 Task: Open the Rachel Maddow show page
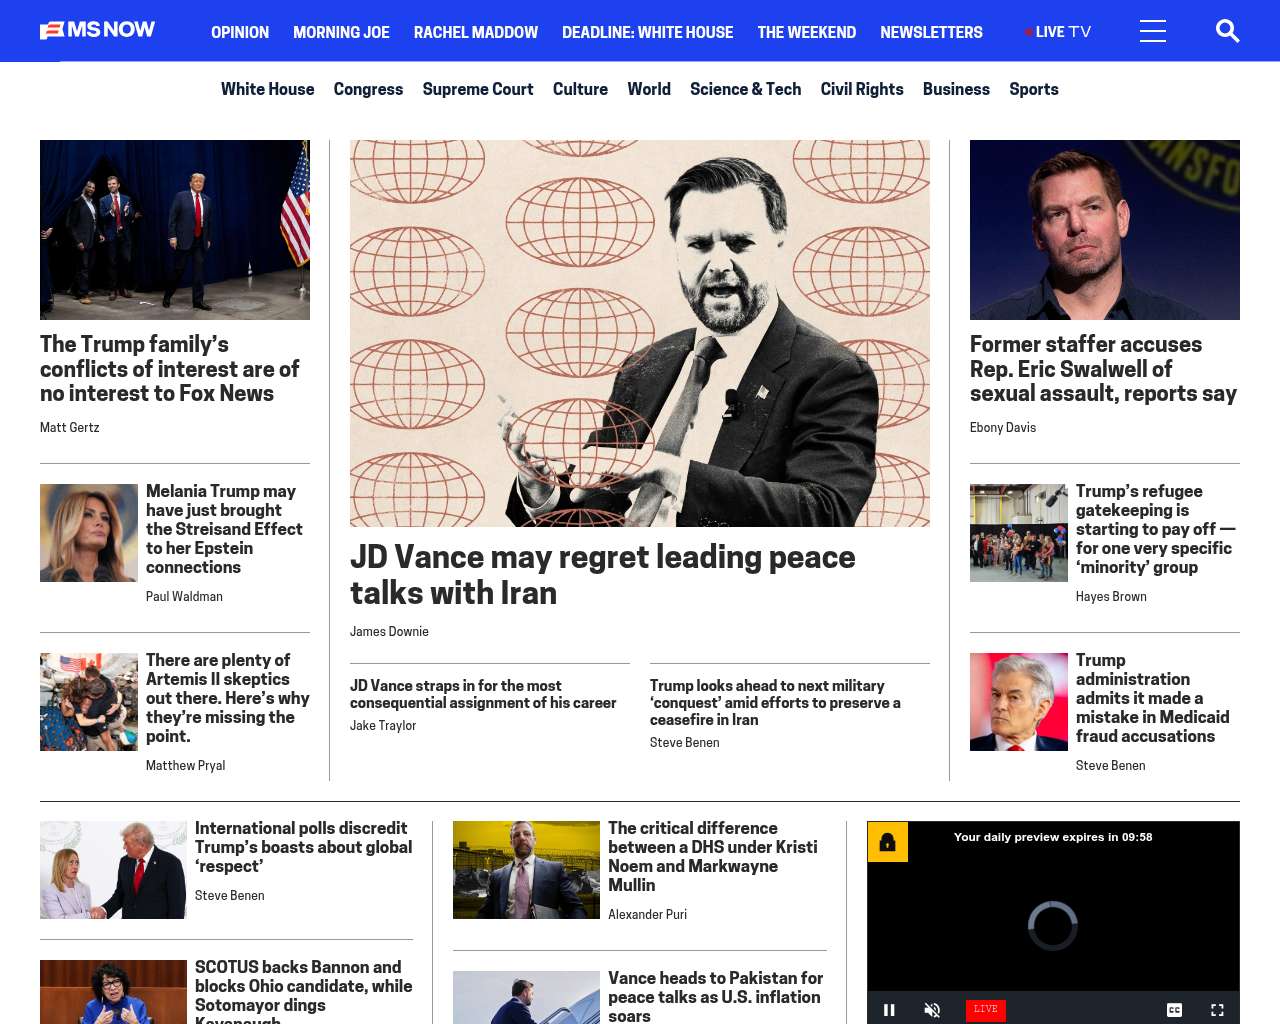(476, 32)
